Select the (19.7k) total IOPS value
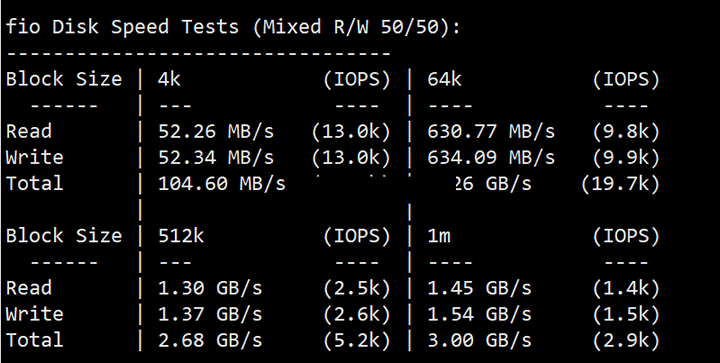 point(620,184)
